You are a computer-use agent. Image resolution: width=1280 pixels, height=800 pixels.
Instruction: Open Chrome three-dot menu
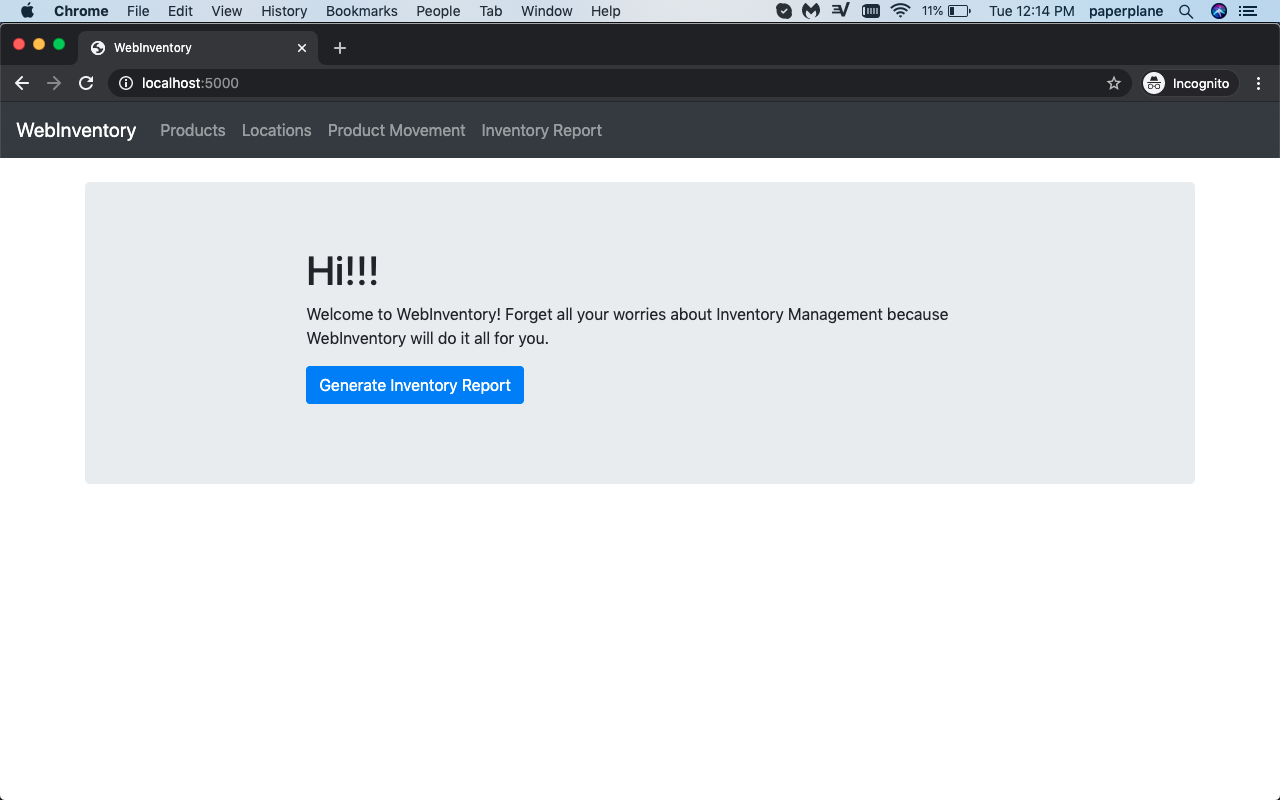[1258, 83]
